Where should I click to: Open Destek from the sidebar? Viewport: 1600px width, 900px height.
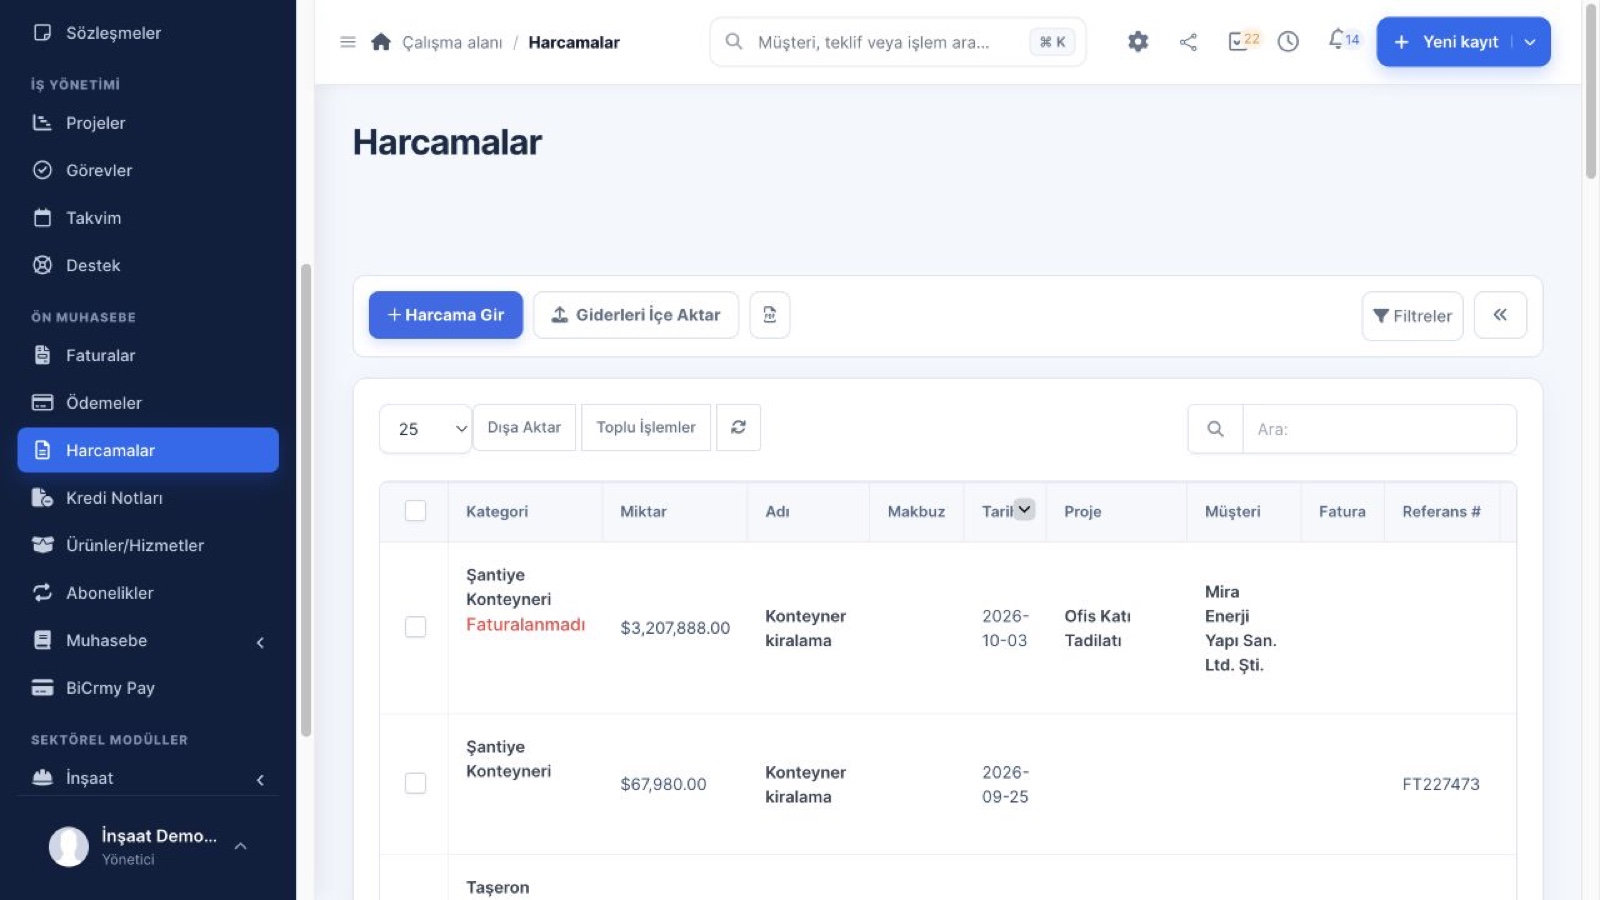(x=148, y=265)
